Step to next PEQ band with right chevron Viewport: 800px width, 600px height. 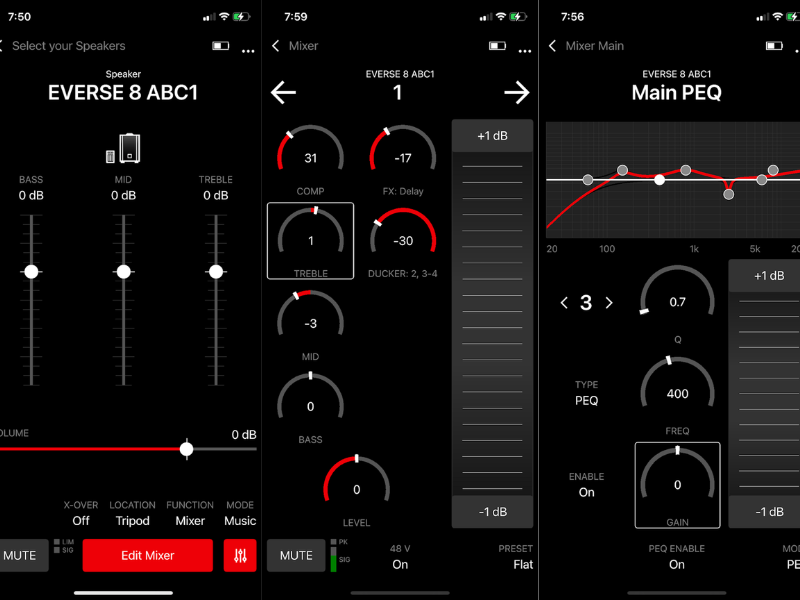pyautogui.click(x=609, y=303)
